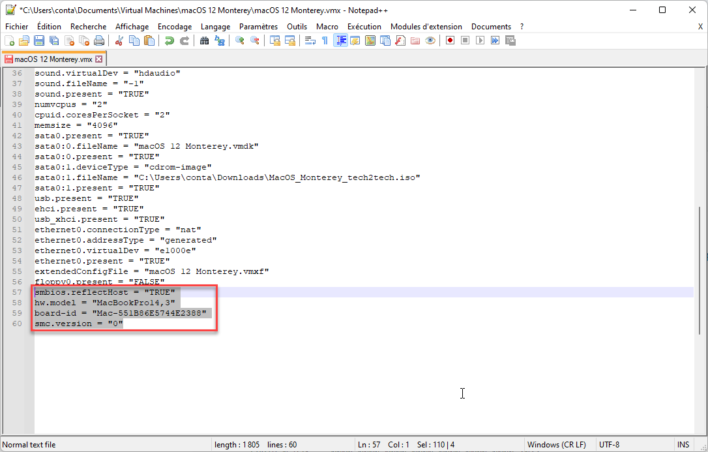The width and height of the screenshot is (708, 452).
Task: Click the Redo arrow icon
Action: point(184,41)
